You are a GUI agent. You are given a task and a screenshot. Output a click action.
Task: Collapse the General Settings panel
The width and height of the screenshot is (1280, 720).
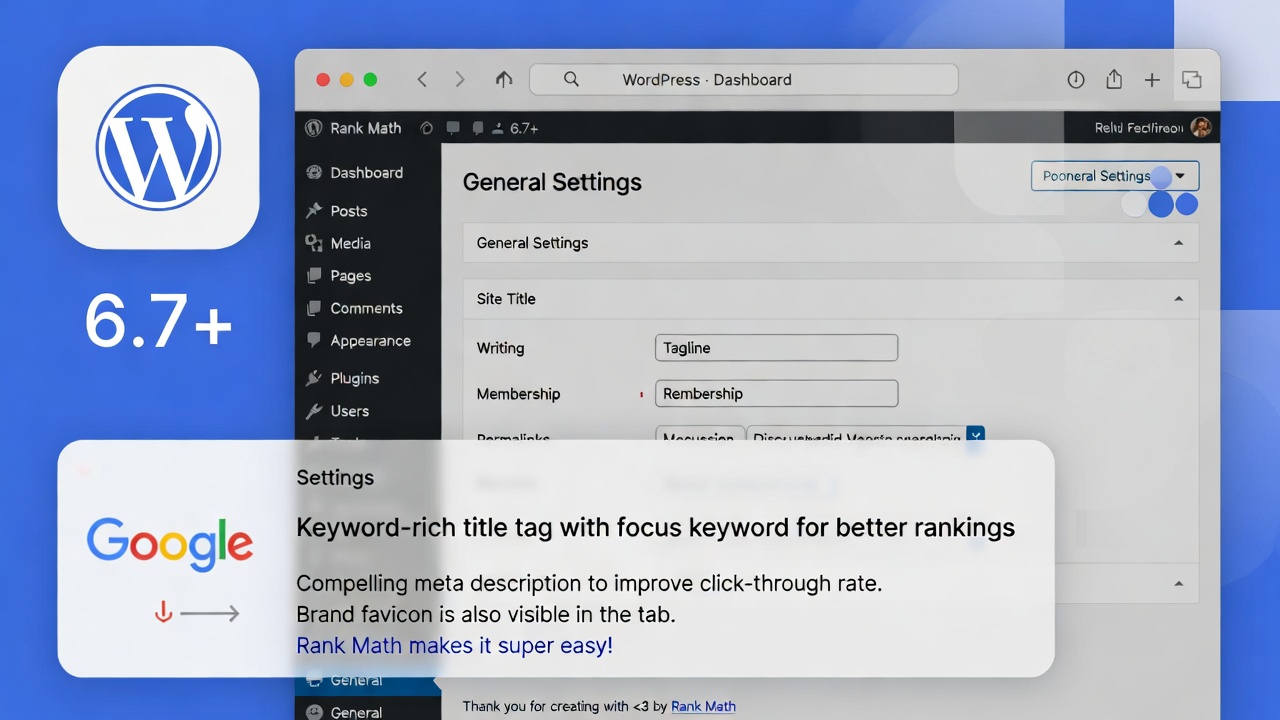click(x=1178, y=243)
